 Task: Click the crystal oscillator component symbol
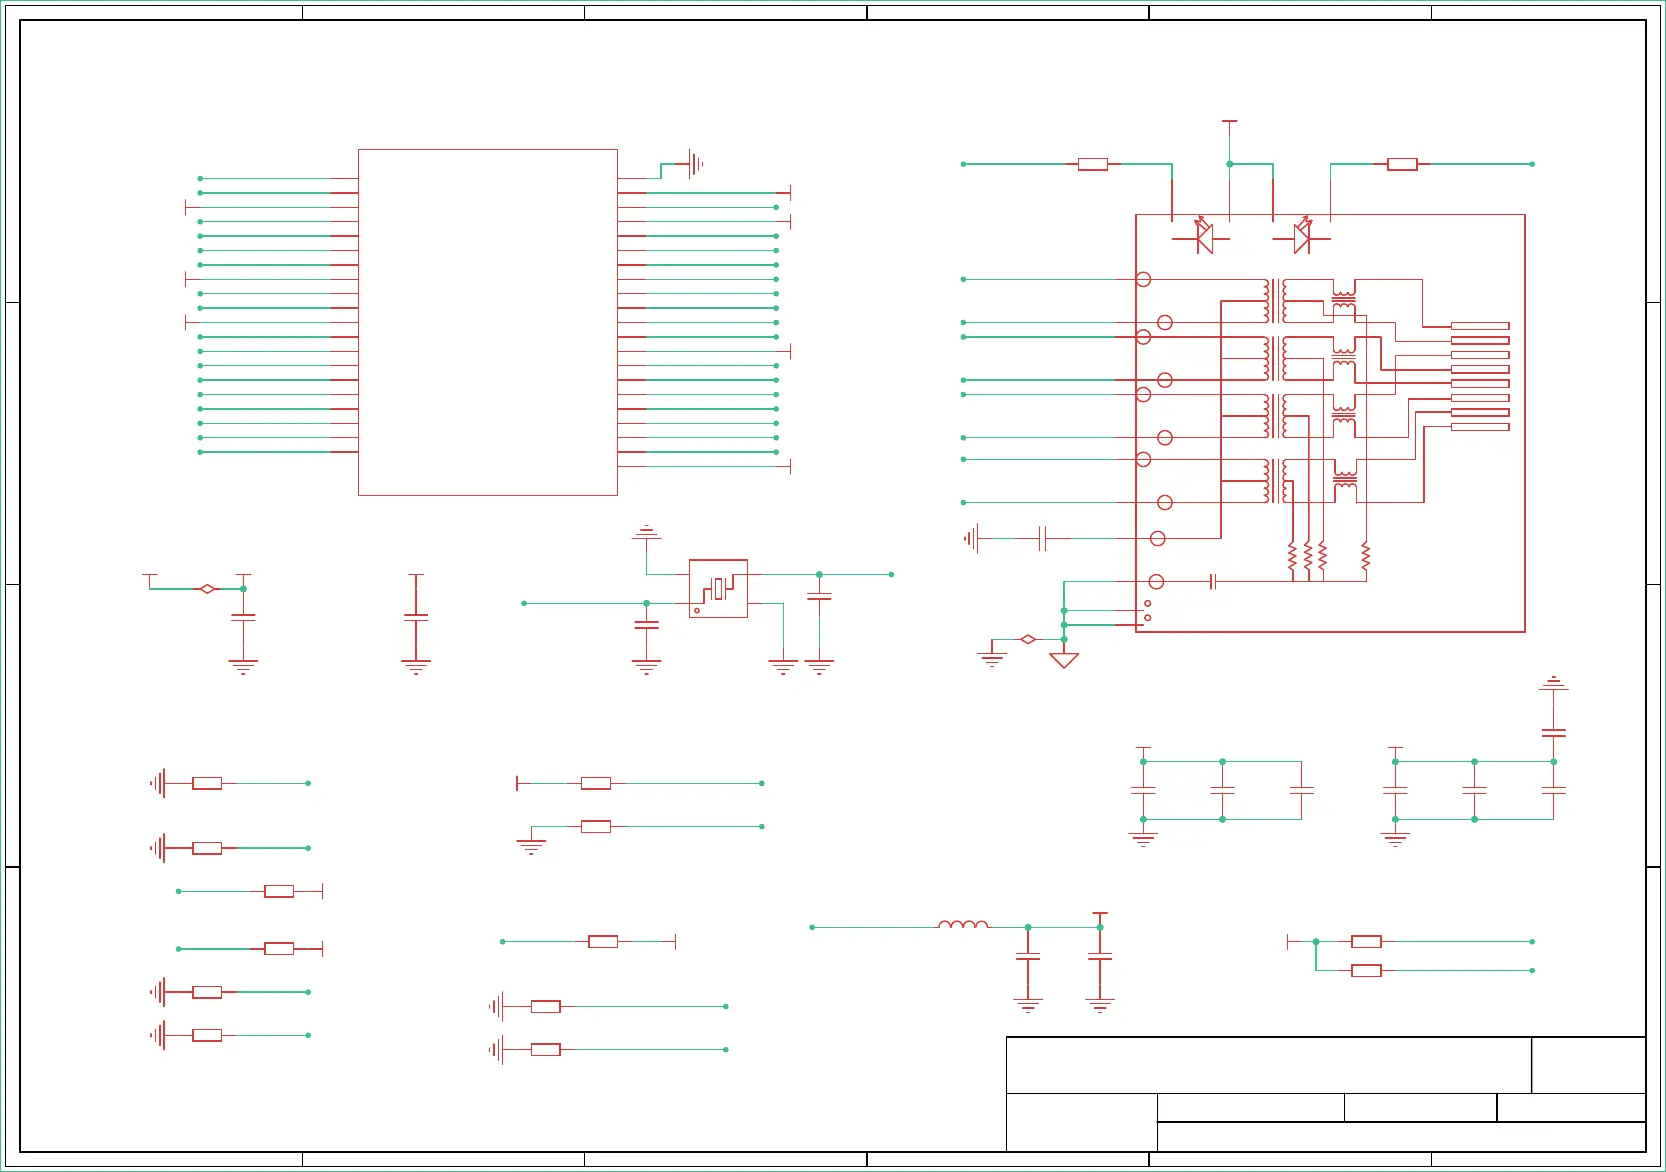[718, 588]
